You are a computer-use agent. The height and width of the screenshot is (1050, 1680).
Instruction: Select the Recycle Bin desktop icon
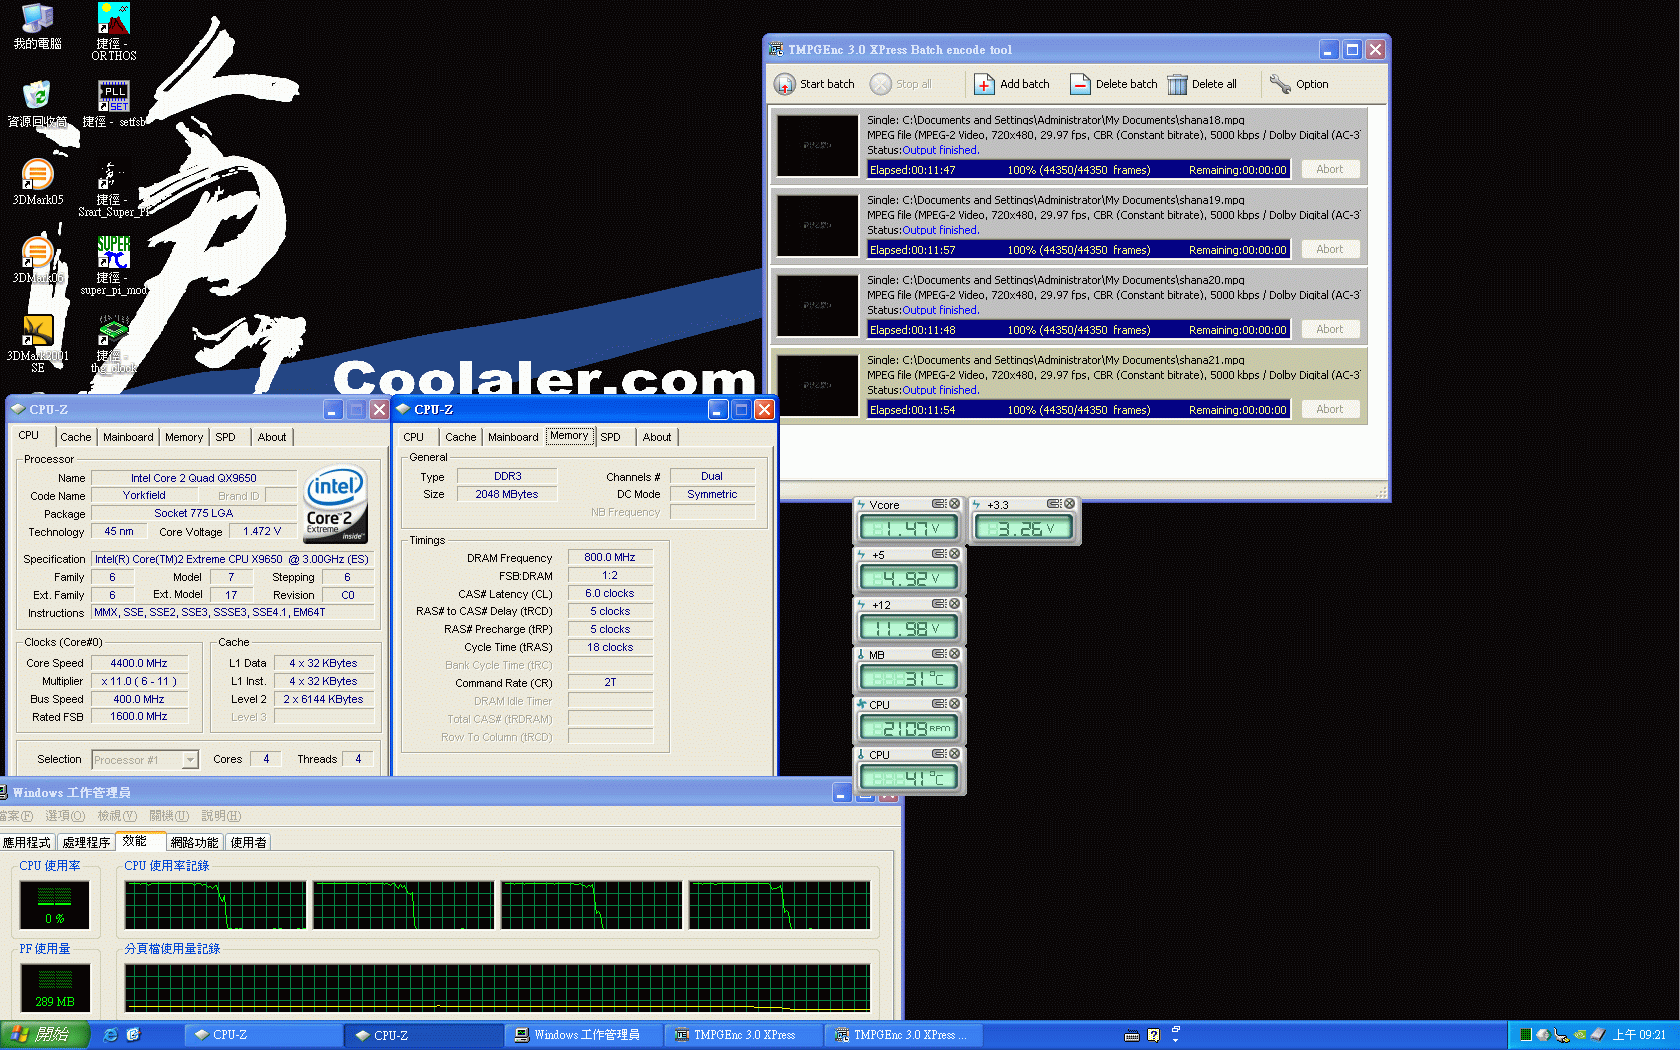[x=38, y=96]
